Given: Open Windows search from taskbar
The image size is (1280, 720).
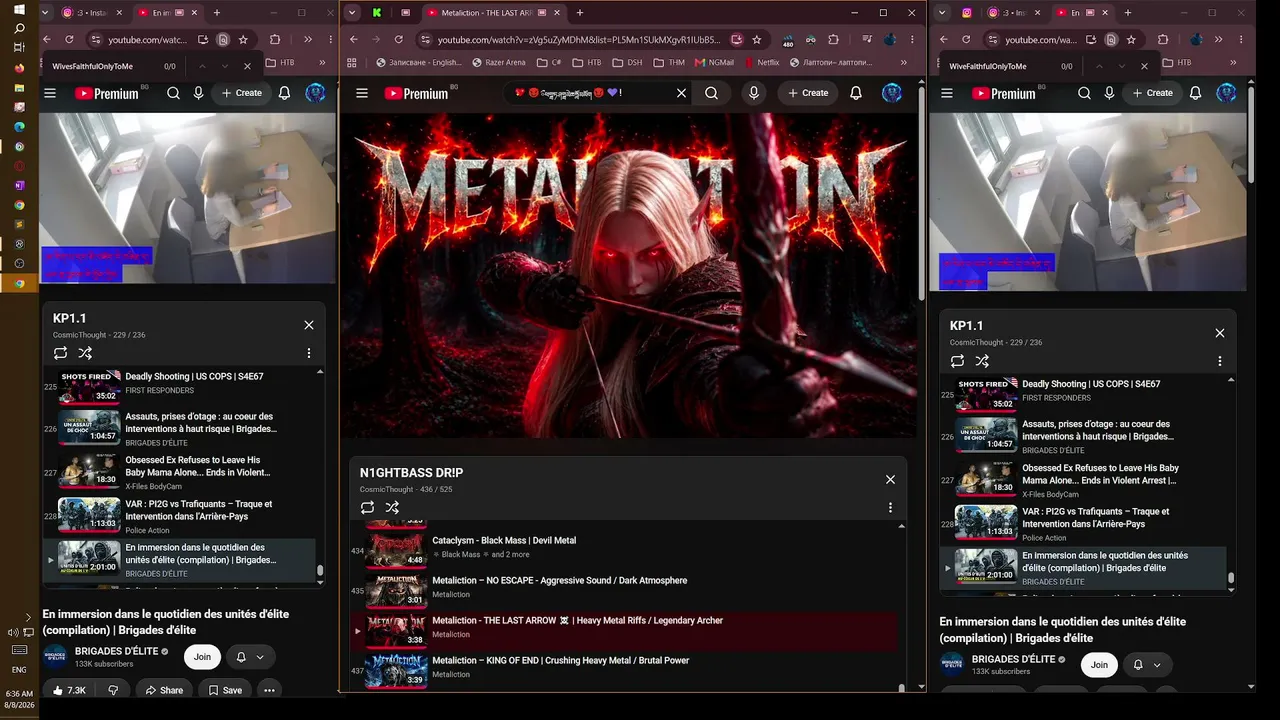Looking at the screenshot, I should (18, 29).
